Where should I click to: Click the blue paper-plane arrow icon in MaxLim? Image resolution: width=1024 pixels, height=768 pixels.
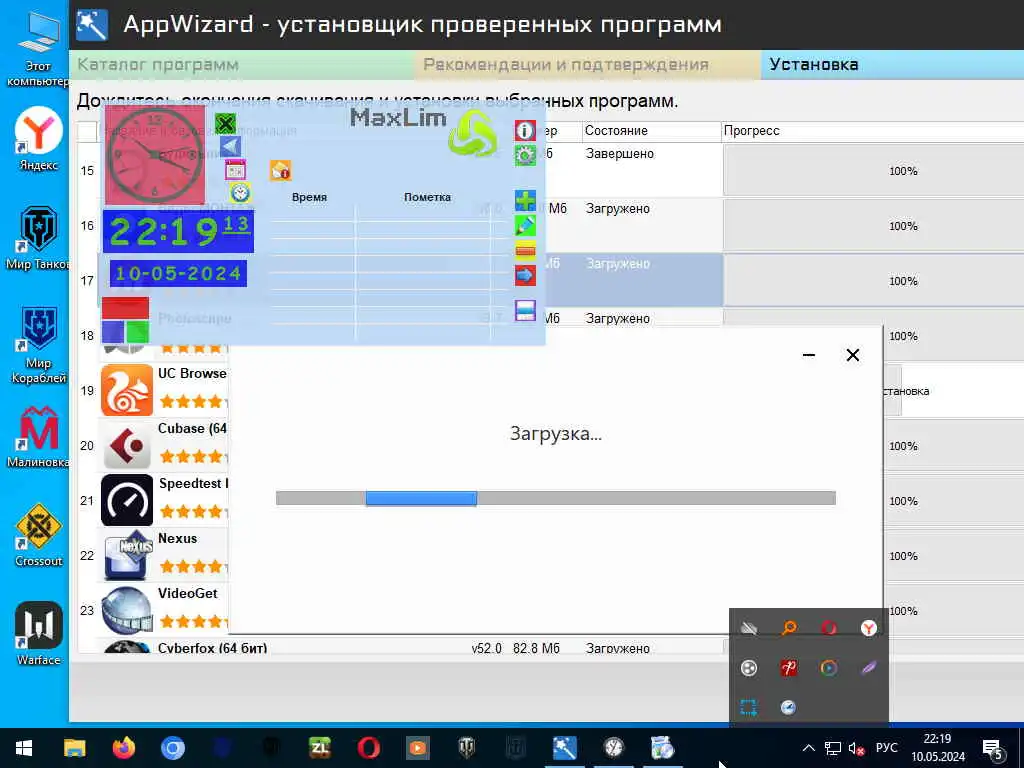click(x=230, y=146)
